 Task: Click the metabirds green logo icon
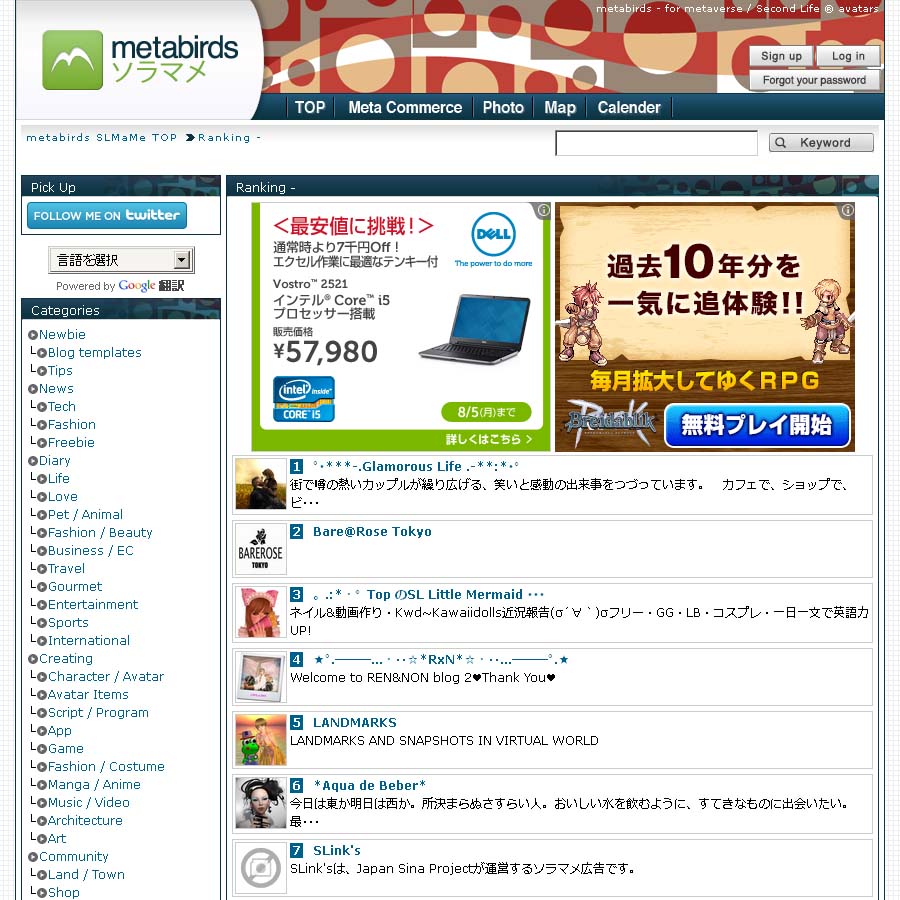(x=72, y=60)
